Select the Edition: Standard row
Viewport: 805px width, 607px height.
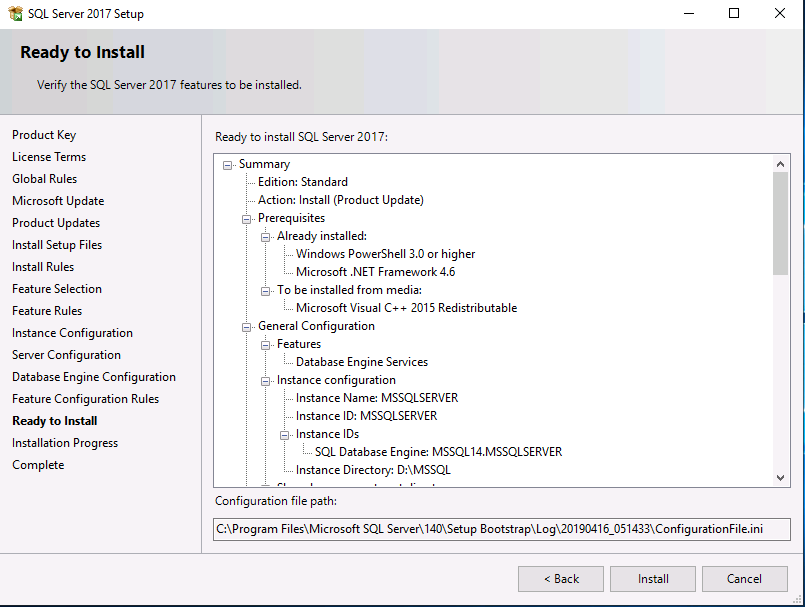[x=303, y=182]
